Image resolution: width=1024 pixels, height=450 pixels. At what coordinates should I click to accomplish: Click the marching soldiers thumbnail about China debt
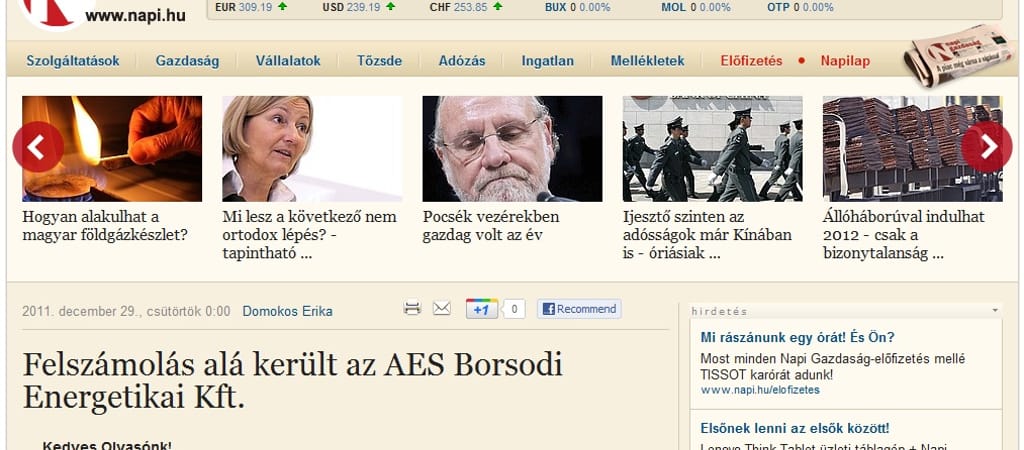pos(712,148)
